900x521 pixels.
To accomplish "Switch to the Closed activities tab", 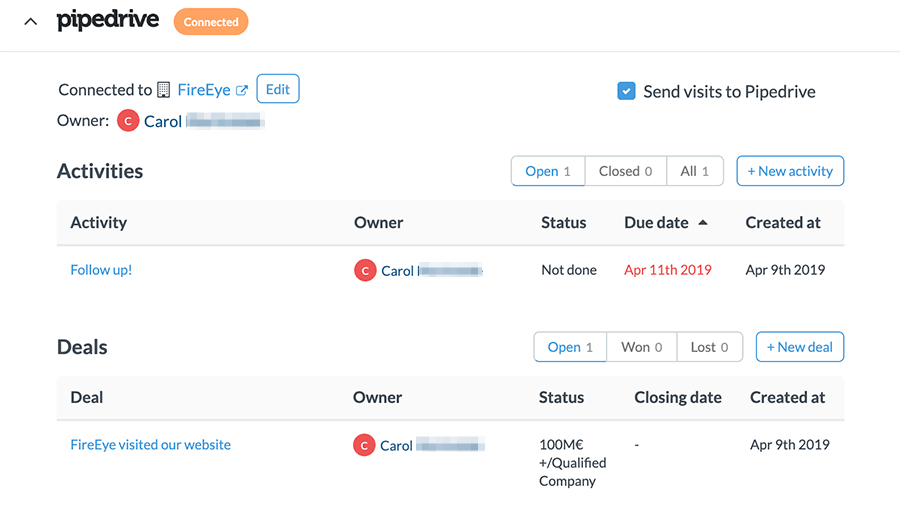I will point(626,171).
